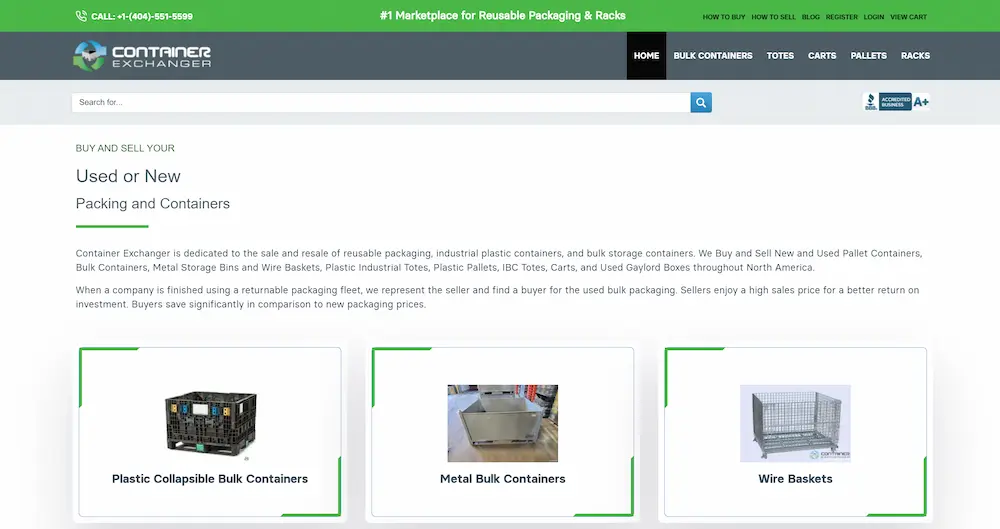The height and width of the screenshot is (529, 1000).
Task: Click the 'Packing and Containers' subheading
Action: tap(153, 204)
